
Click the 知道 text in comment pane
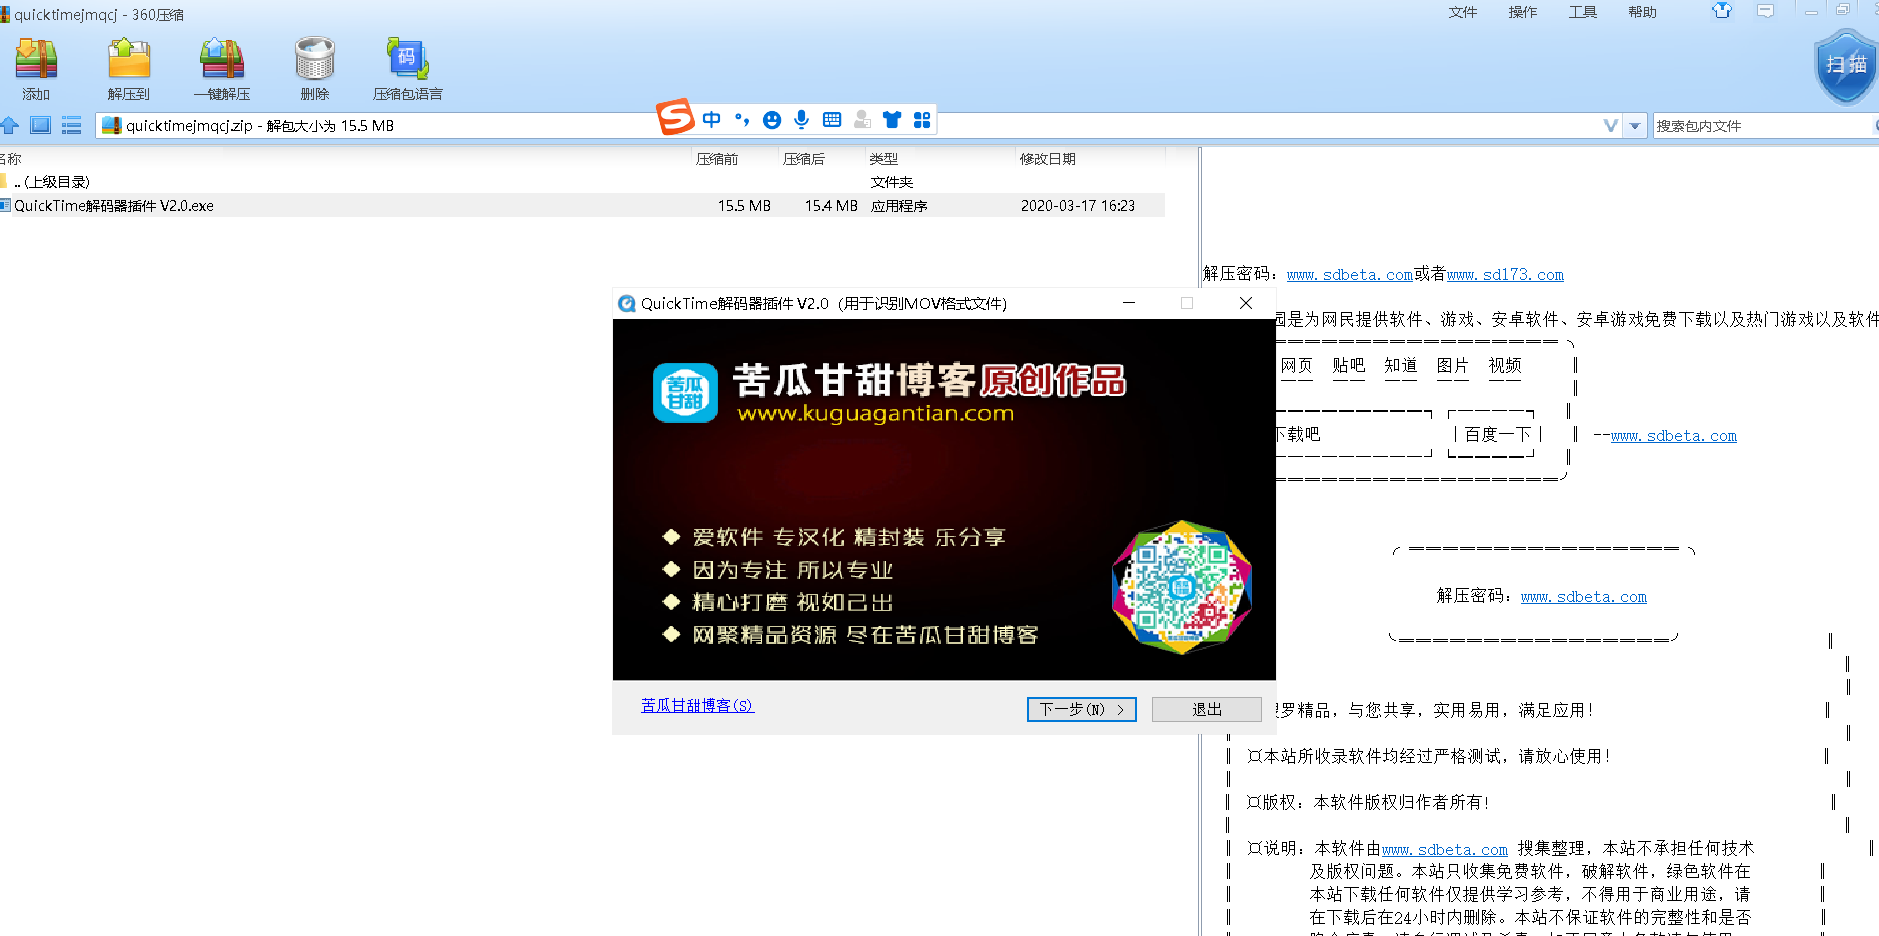[1401, 365]
